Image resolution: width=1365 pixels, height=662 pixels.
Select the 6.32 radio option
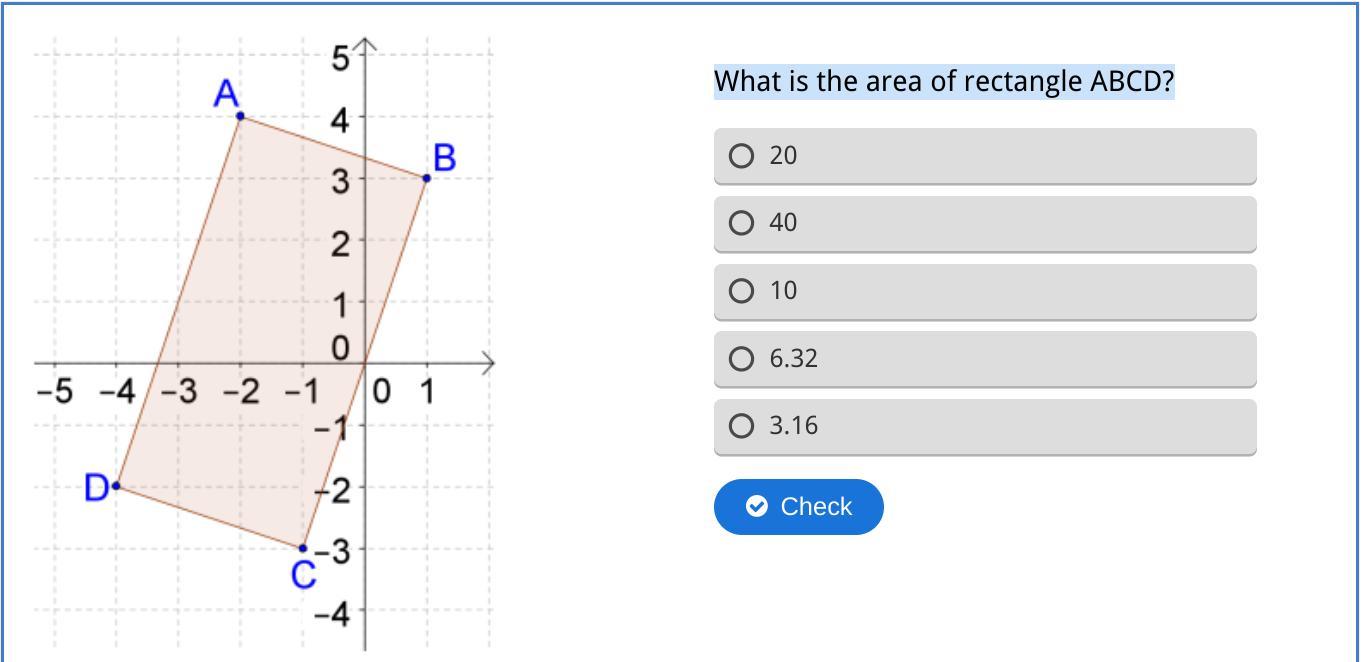[741, 359]
